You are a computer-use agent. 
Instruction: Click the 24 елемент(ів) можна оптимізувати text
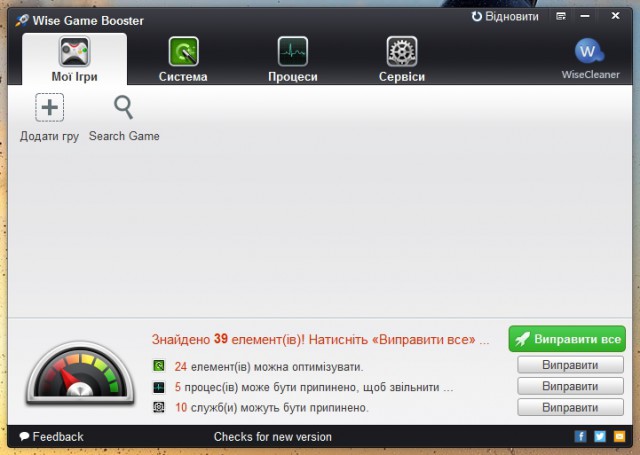pos(269,366)
